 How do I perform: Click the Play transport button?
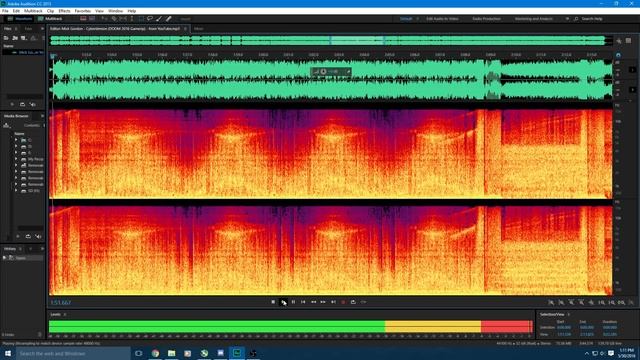(283, 302)
